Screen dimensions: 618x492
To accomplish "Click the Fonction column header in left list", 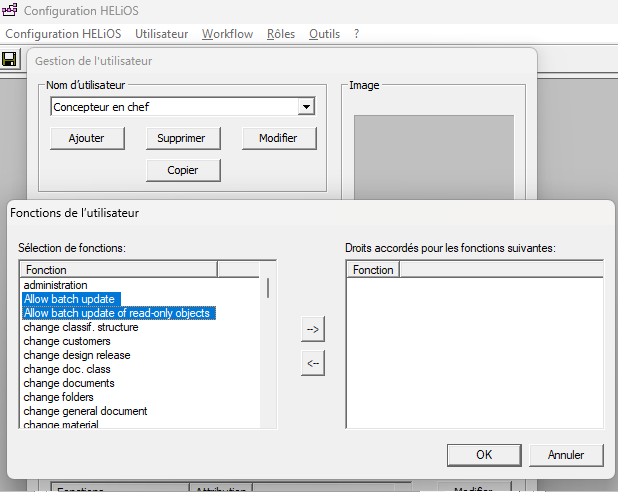I will 119,270.
